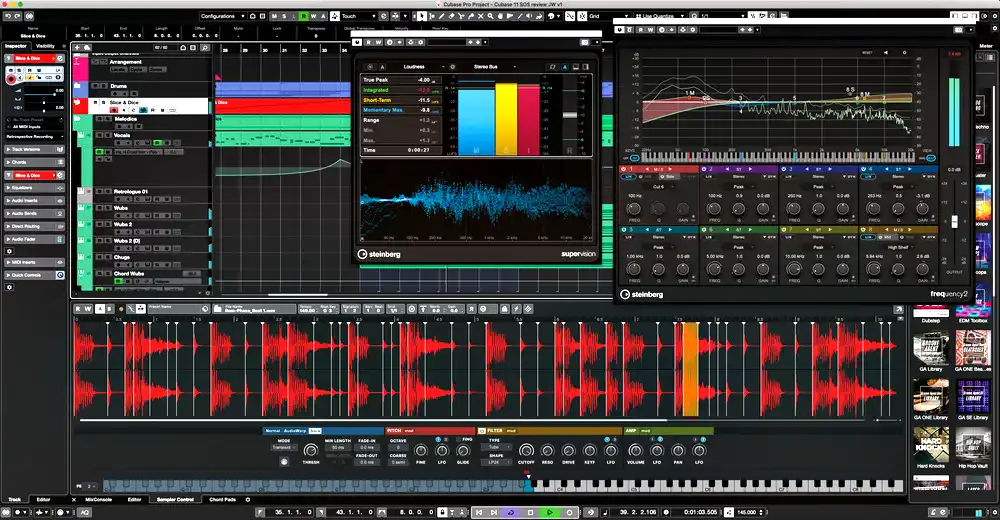Expand the Quick Controls inspector section
The image size is (1000, 520).
pos(34,275)
